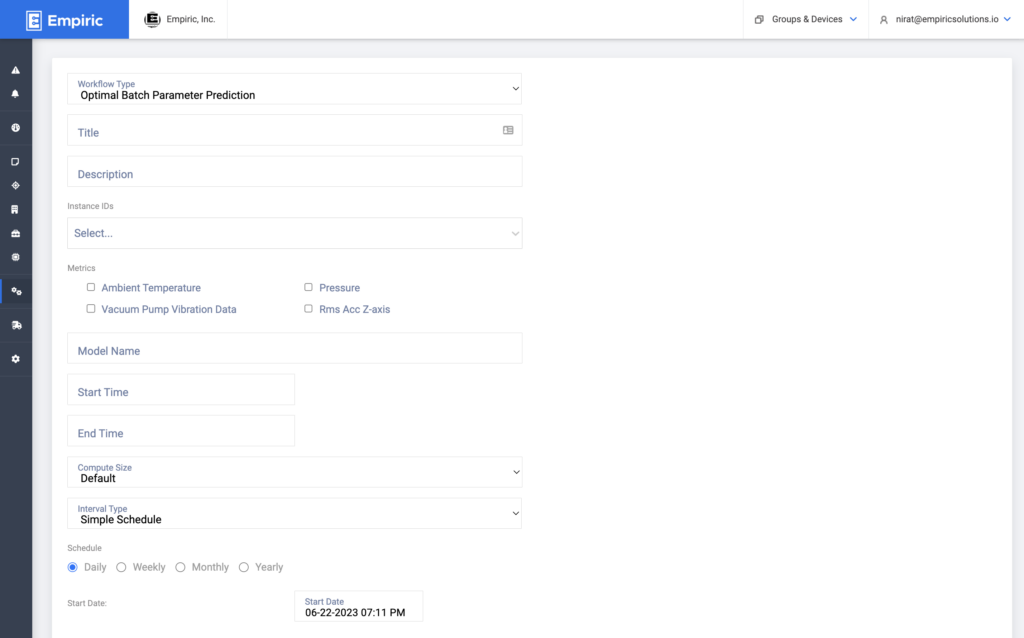
Task: Open the Instance IDs Select dropdown
Action: tap(295, 233)
